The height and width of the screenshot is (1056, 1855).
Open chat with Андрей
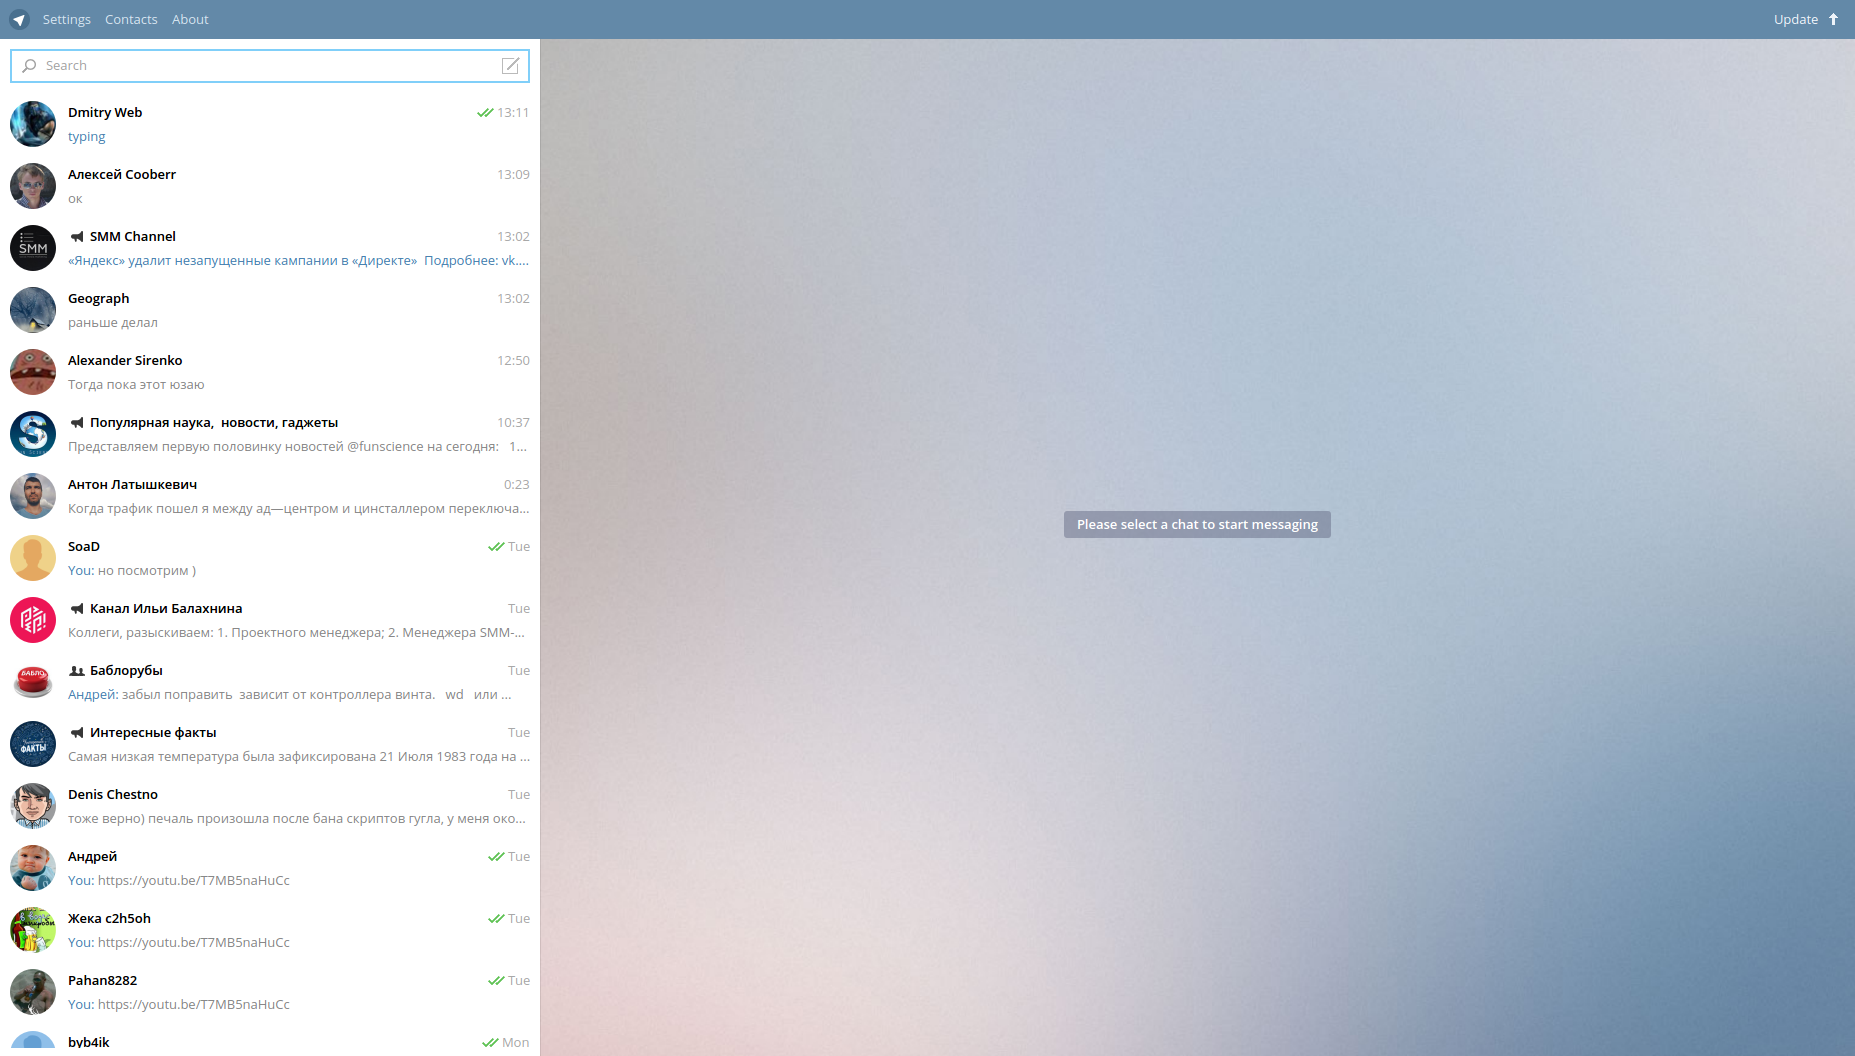click(x=270, y=868)
